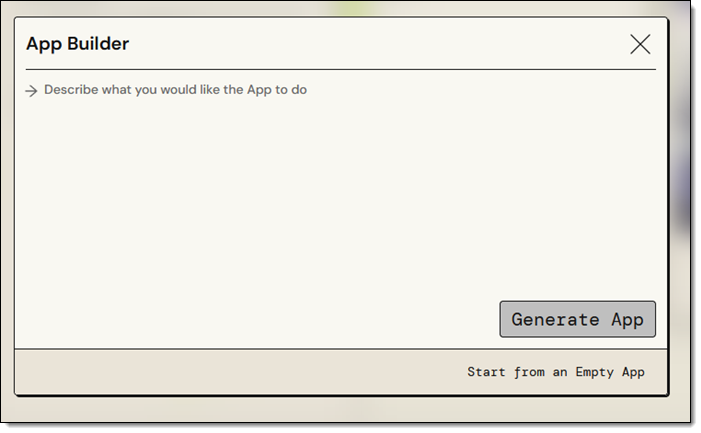Click the 'Empty App' words in the footer link

coord(610,372)
